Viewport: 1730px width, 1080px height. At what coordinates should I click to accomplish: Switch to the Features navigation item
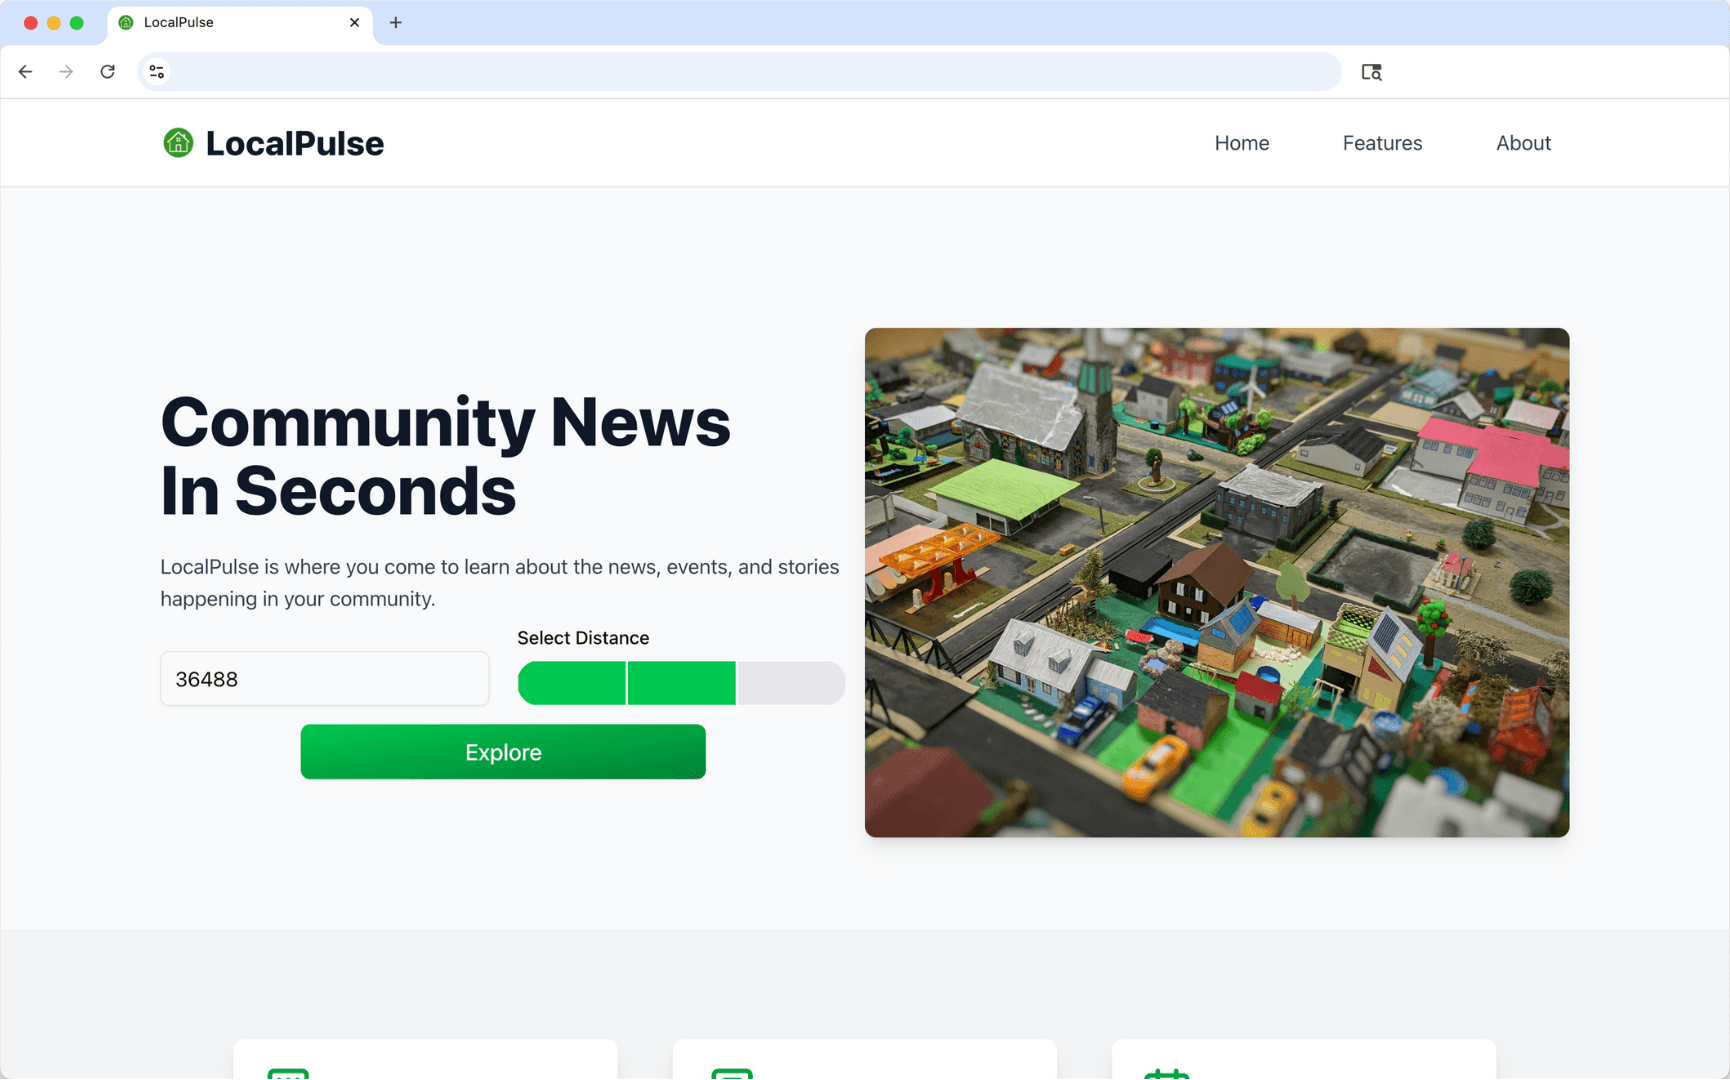(1382, 143)
